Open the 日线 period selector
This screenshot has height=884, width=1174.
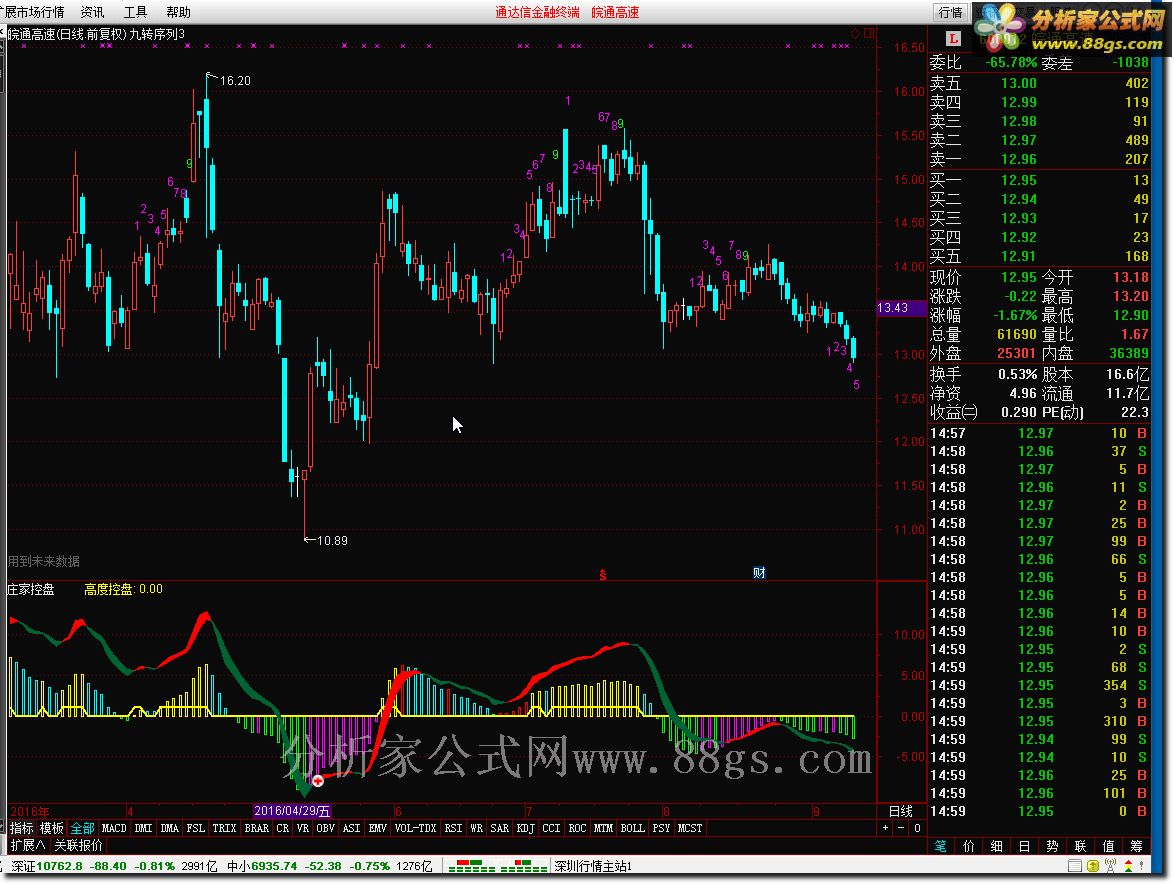pyautogui.click(x=901, y=811)
